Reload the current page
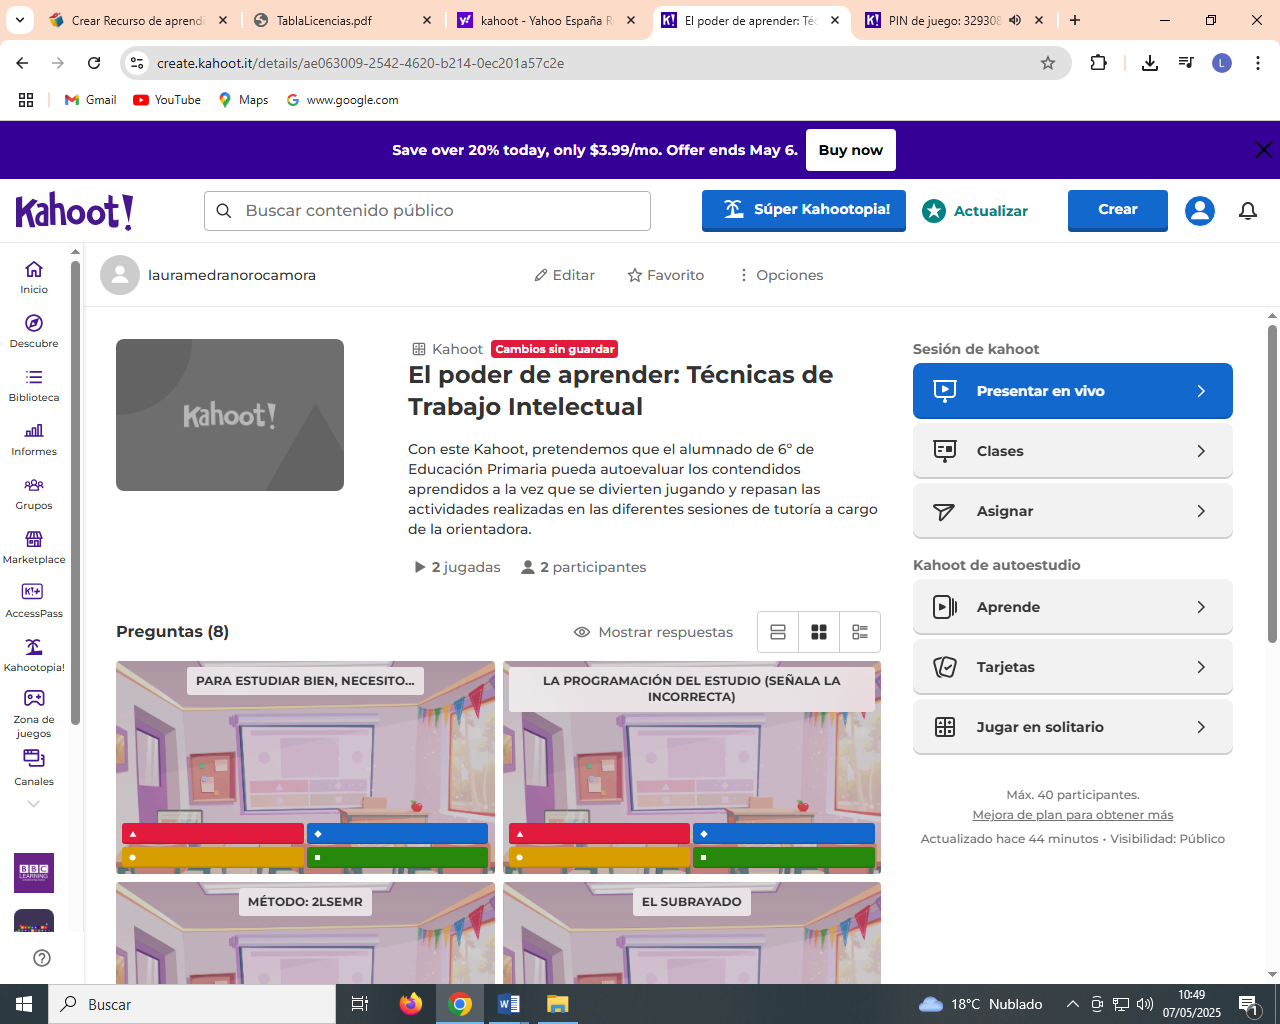Screen dimensions: 1280x1024 coord(94,63)
